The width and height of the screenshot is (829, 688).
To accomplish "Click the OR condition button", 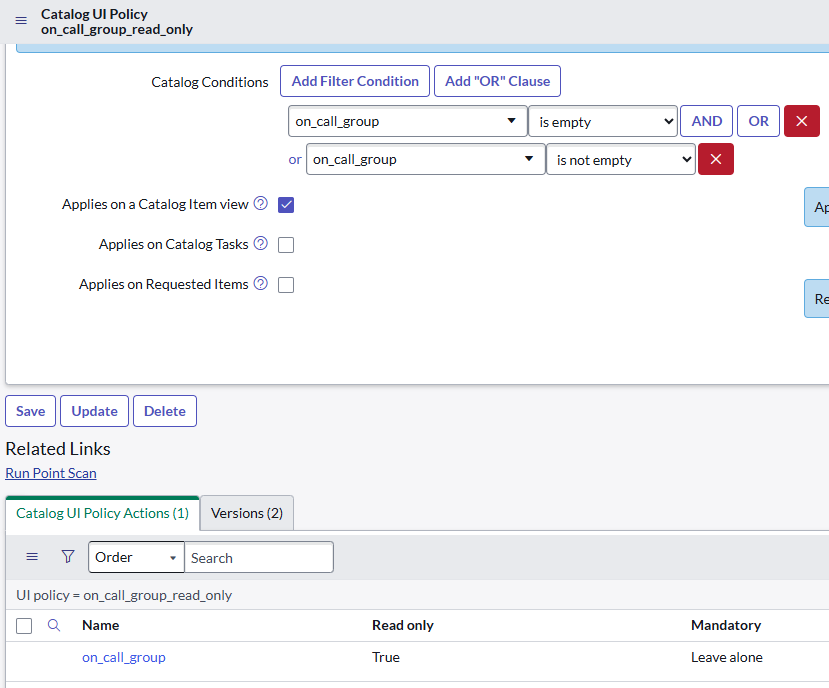I will tap(758, 121).
